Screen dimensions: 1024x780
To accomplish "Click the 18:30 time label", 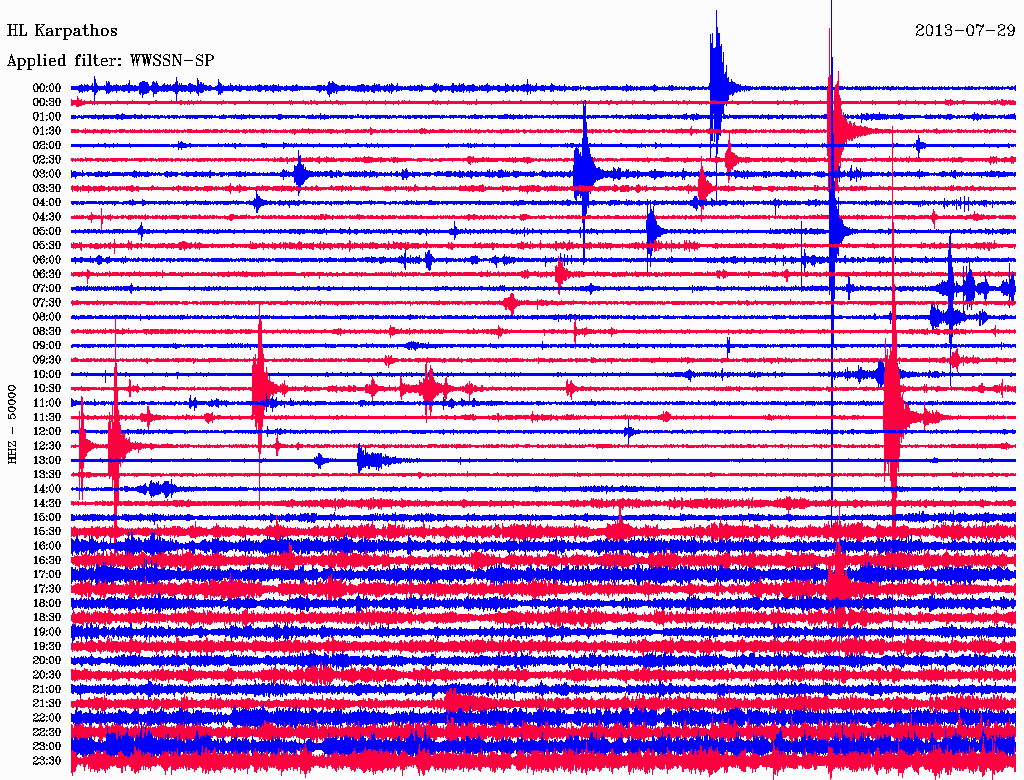I will 47,617.
